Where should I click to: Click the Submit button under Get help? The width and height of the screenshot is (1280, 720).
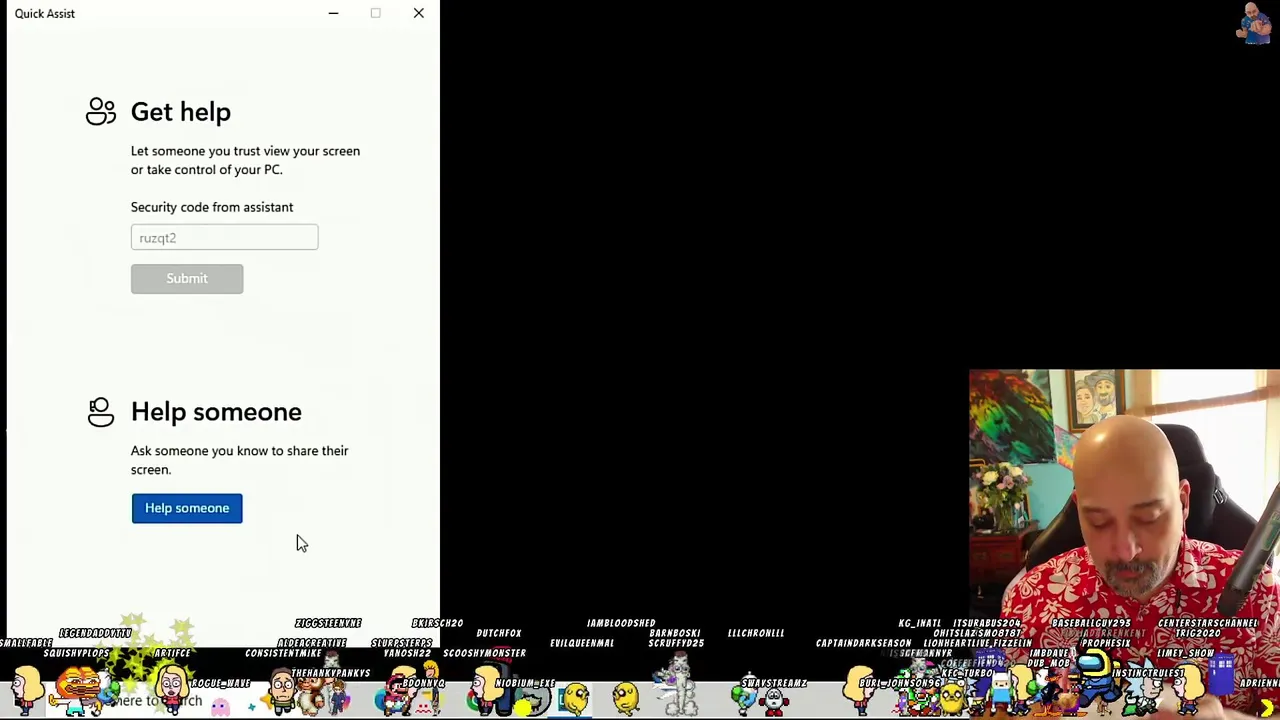187,279
